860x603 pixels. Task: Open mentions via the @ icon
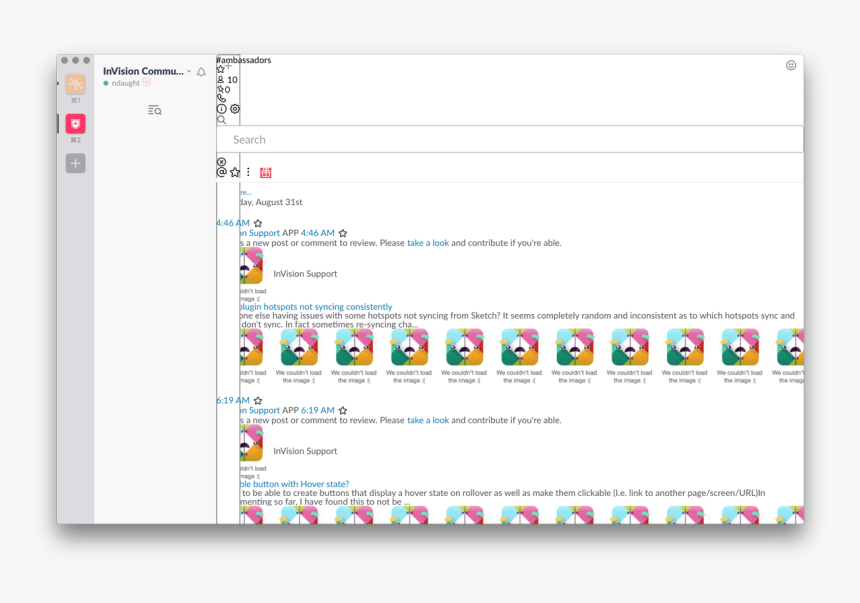point(221,172)
